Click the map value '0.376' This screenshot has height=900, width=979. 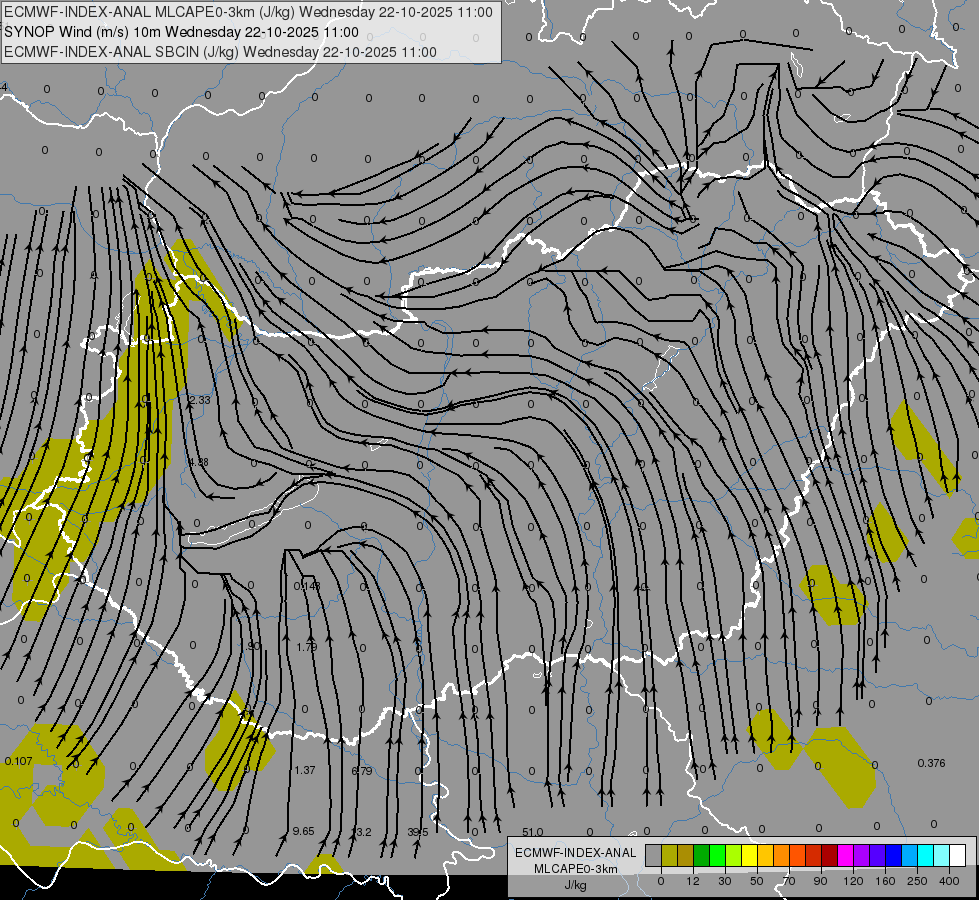click(932, 763)
